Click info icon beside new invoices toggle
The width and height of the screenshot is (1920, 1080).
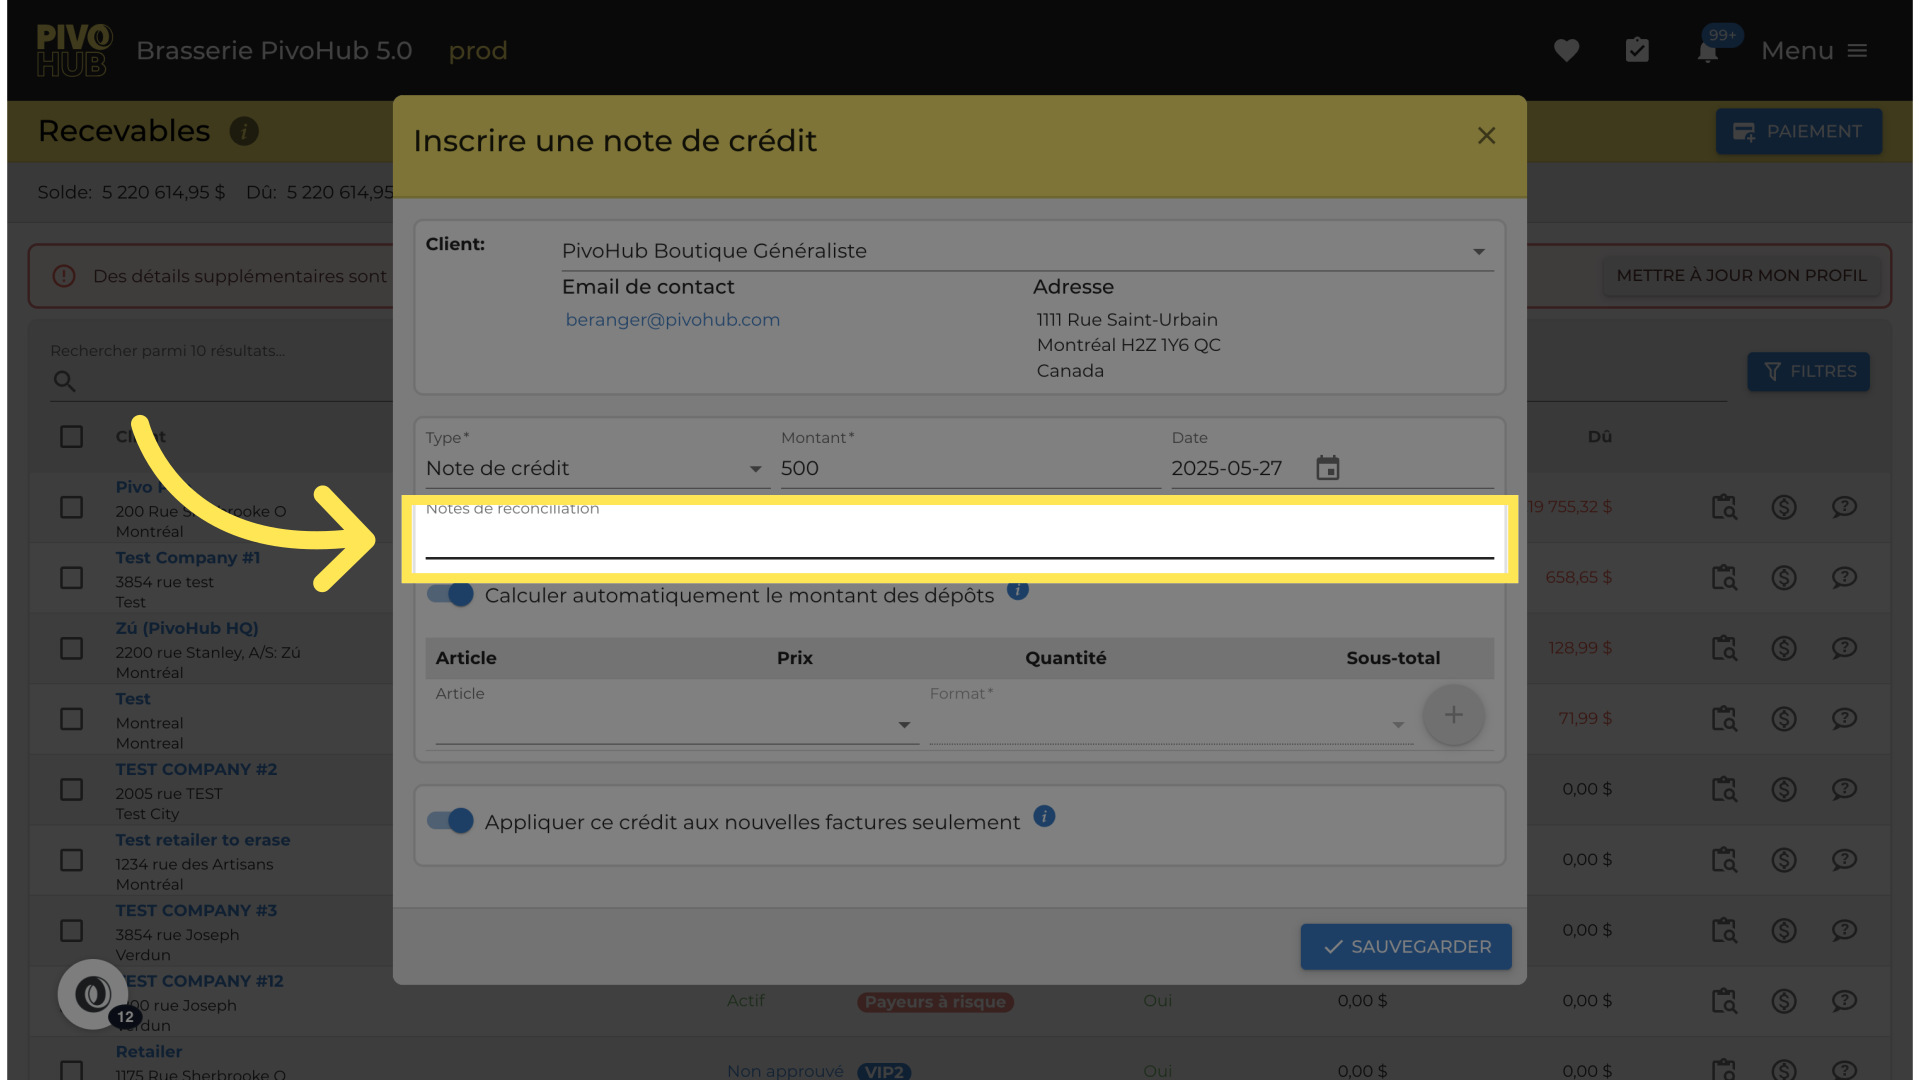[1044, 817]
